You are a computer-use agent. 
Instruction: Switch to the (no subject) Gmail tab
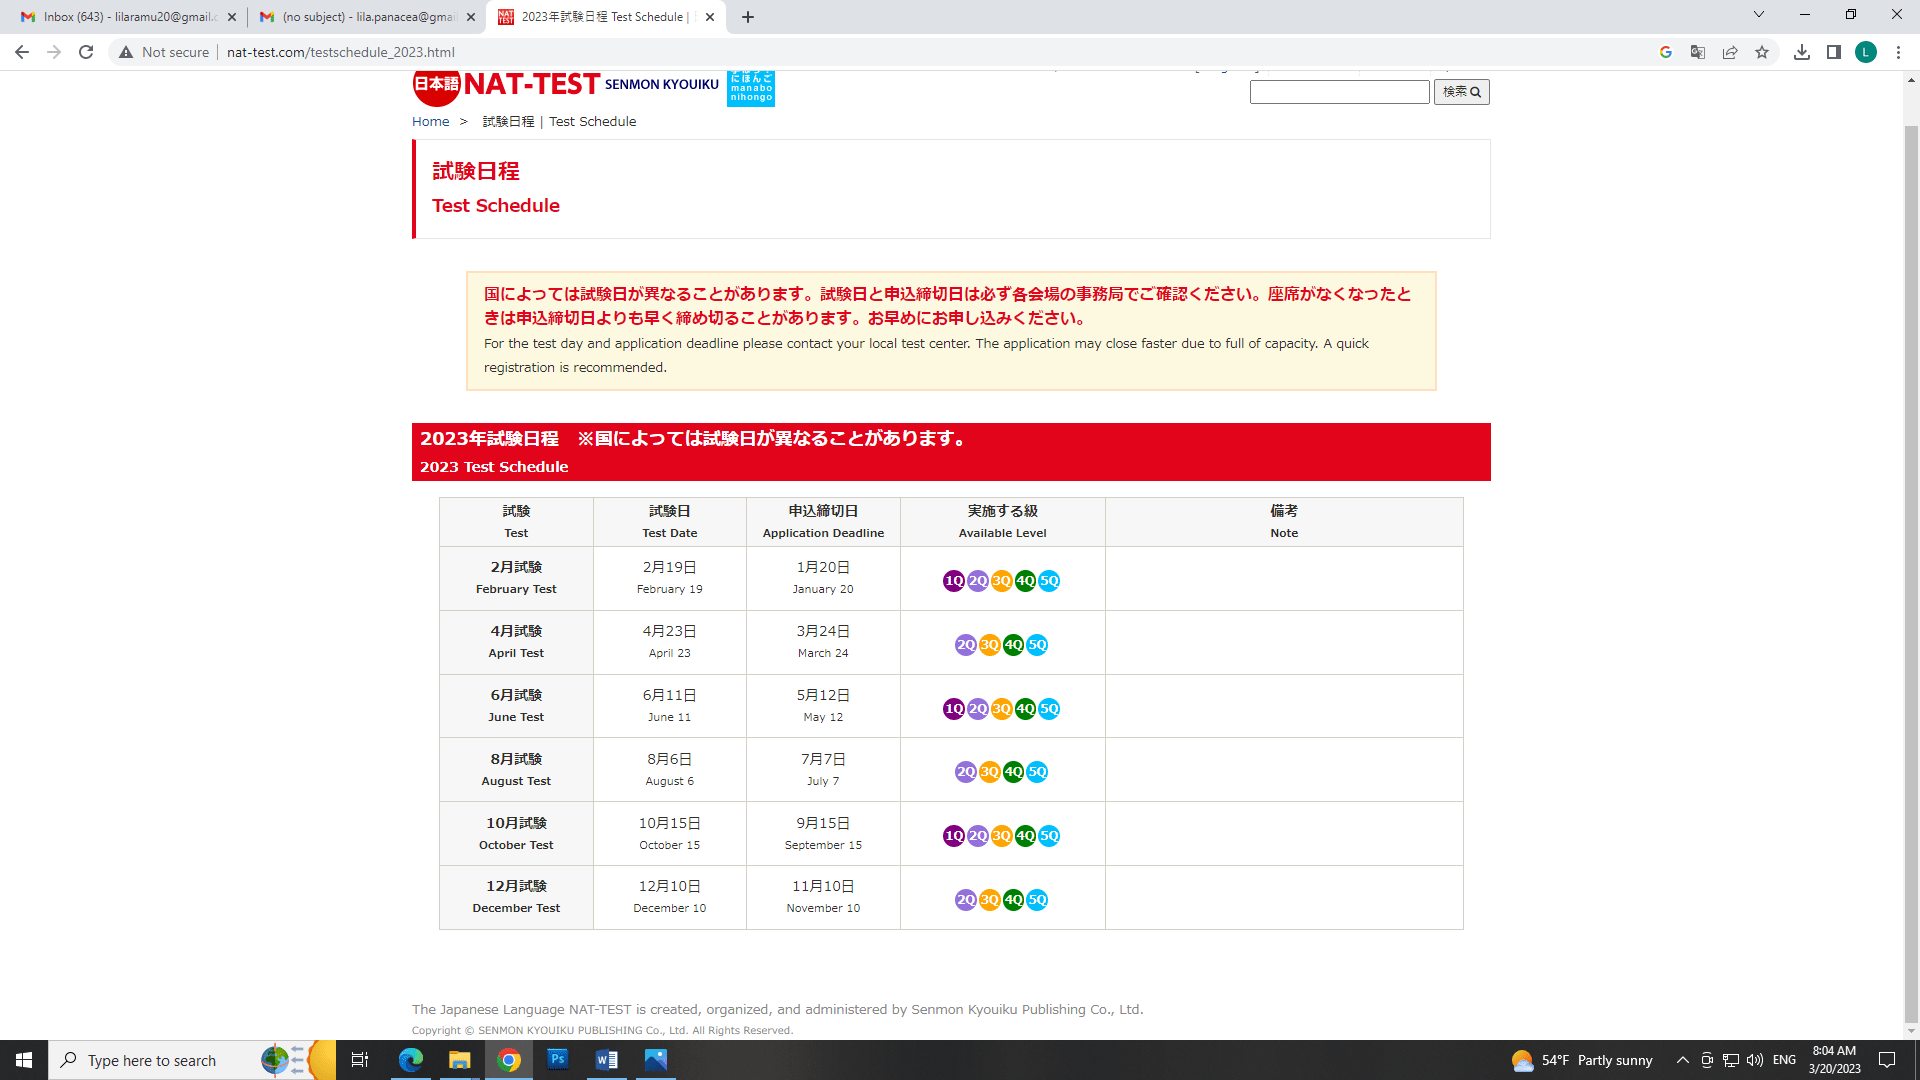pyautogui.click(x=360, y=17)
